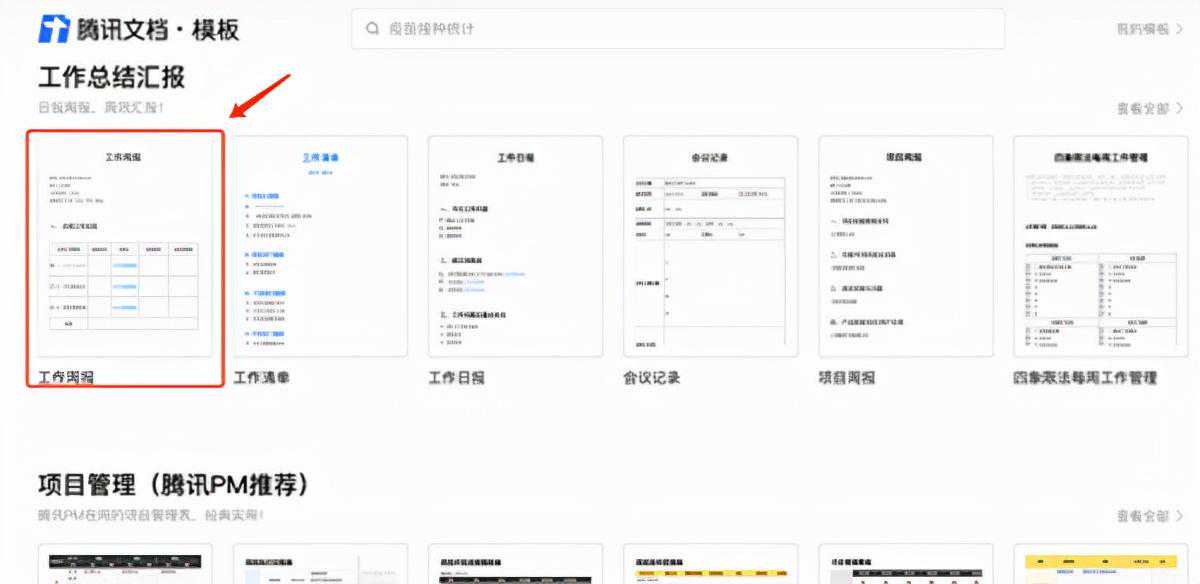Click the 四象限法每周工作管理 caption text
1200x584 pixels.
1085,378
